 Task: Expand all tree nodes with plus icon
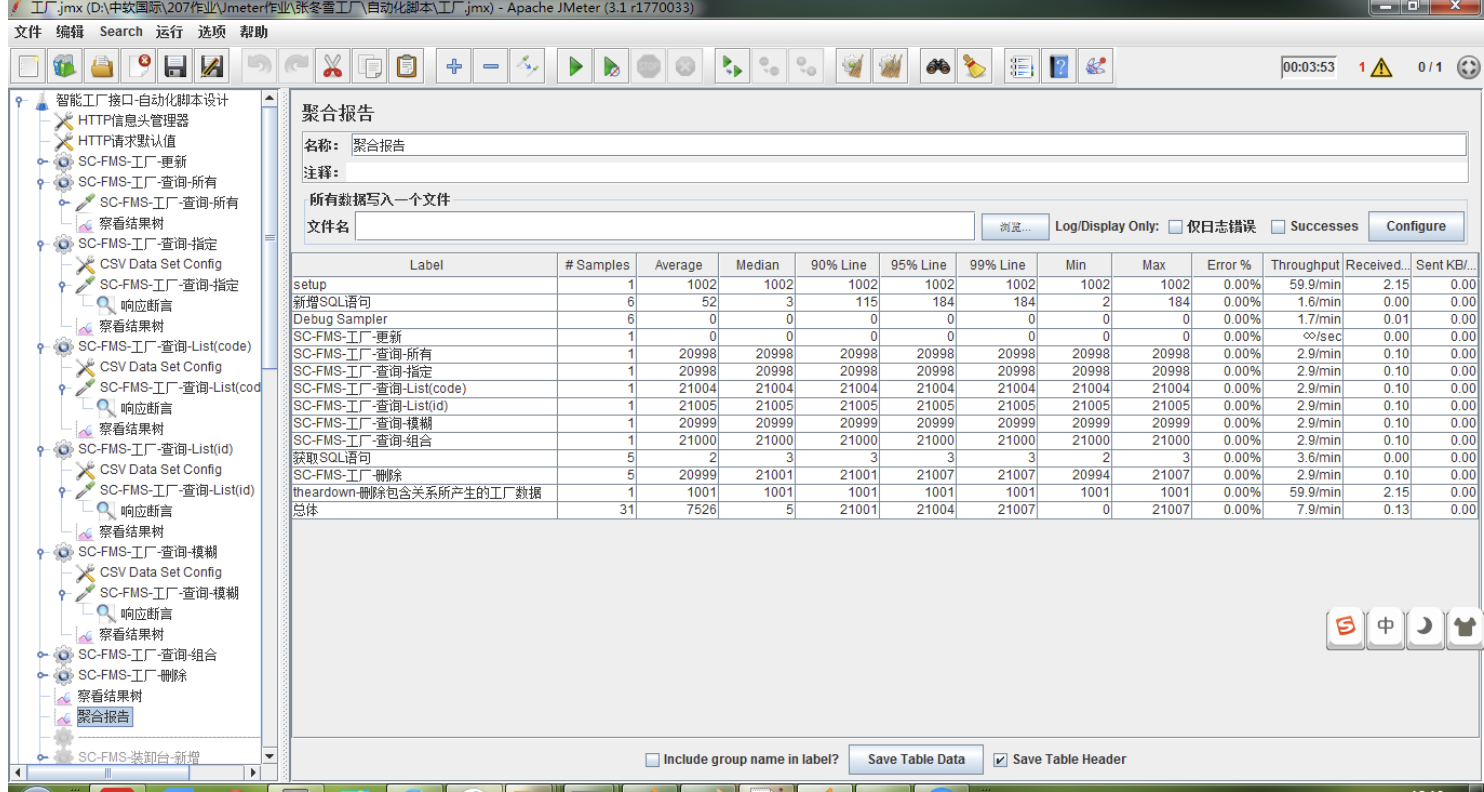454,67
